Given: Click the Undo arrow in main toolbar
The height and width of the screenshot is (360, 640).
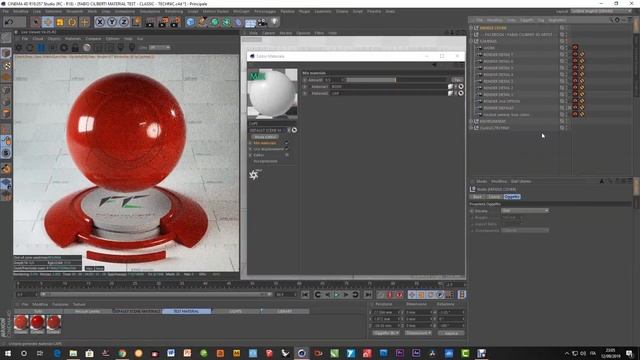Looking at the screenshot, I should pyautogui.click(x=9, y=22).
